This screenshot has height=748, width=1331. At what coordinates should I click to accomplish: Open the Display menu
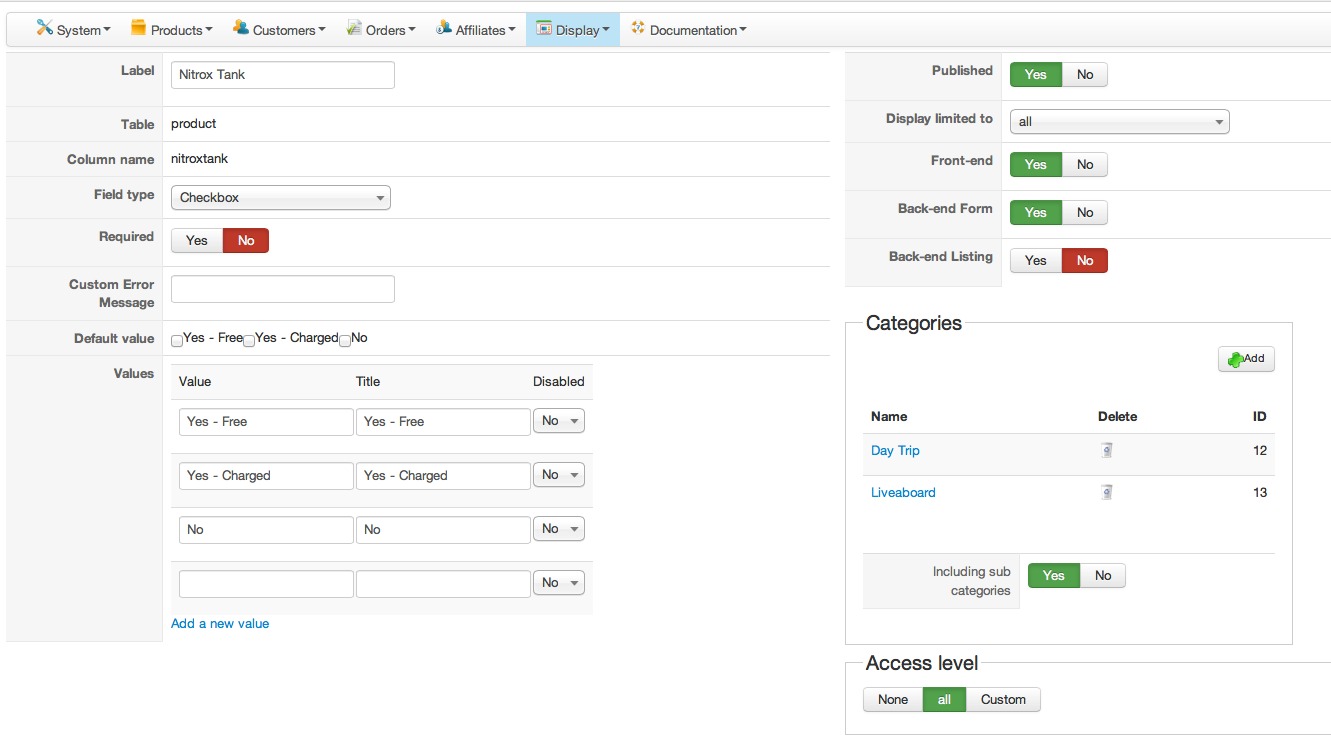click(x=573, y=30)
